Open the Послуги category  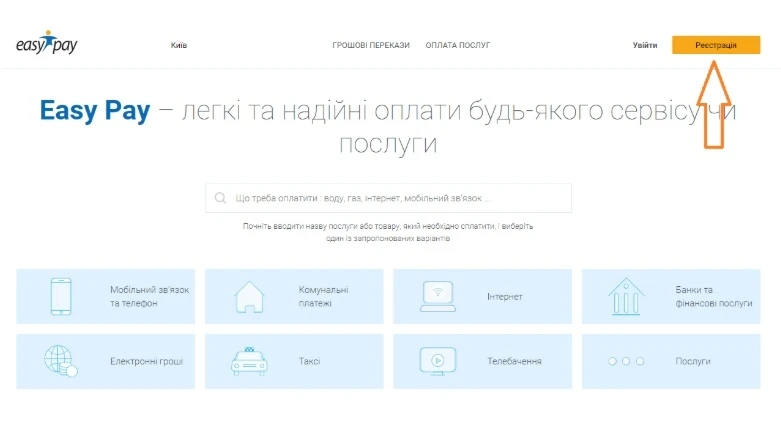(x=671, y=361)
